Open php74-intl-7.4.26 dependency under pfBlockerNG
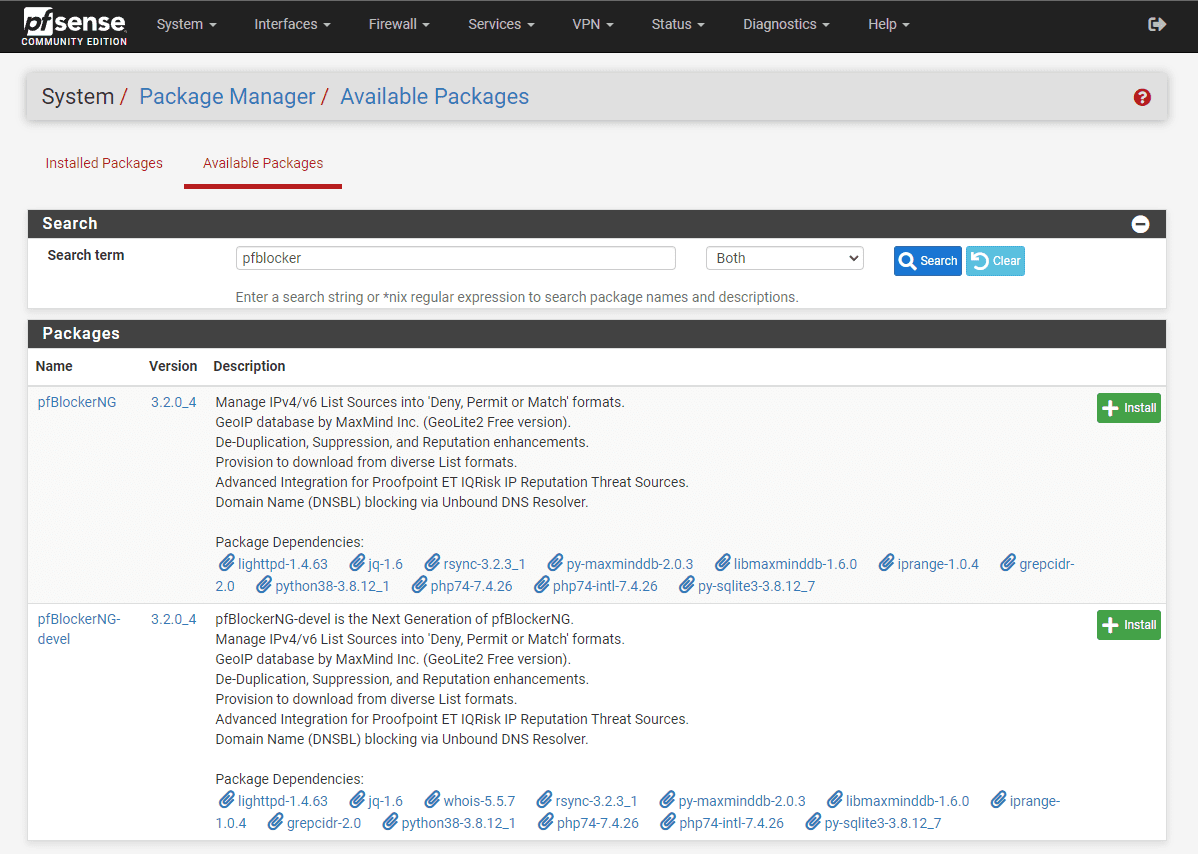 595,586
